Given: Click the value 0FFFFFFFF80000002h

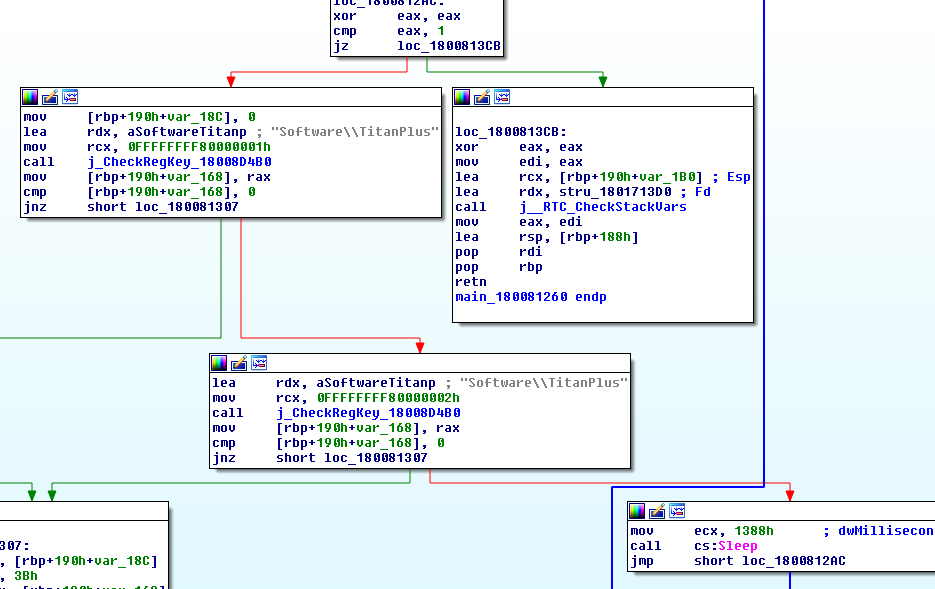Looking at the screenshot, I should (x=388, y=398).
